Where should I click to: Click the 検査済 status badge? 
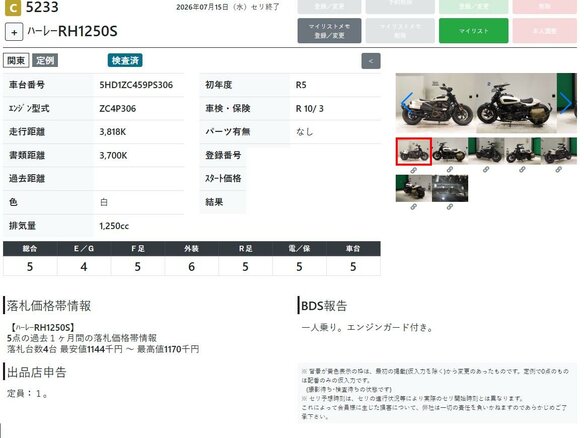[125, 60]
